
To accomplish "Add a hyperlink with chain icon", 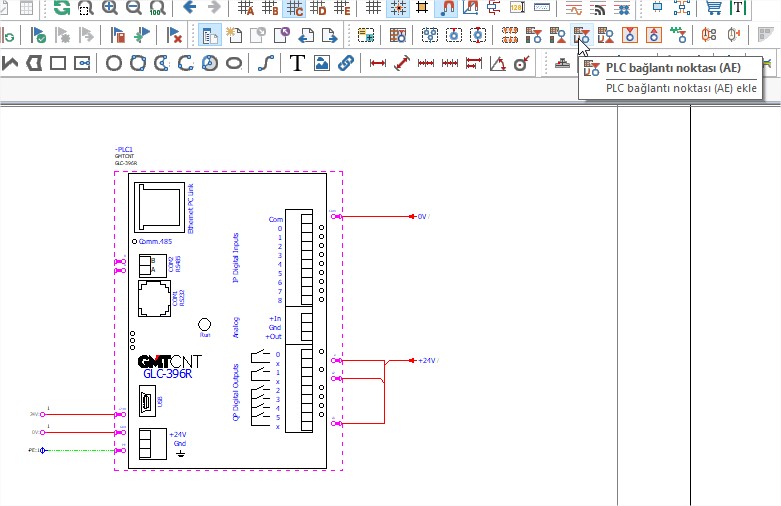I will (346, 63).
